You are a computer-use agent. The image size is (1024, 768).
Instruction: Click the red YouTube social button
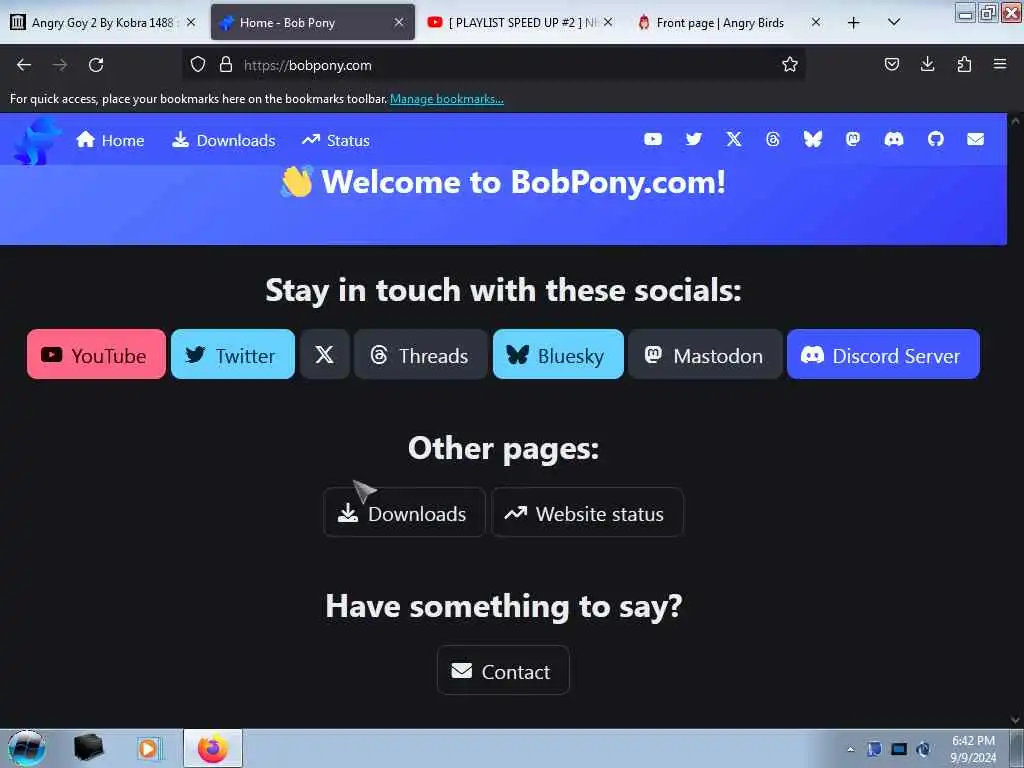(96, 355)
